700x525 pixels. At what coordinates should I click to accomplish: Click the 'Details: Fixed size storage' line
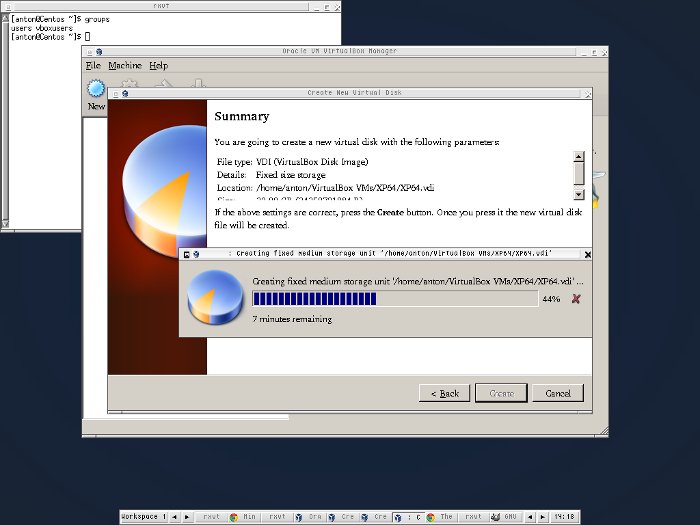(271, 175)
